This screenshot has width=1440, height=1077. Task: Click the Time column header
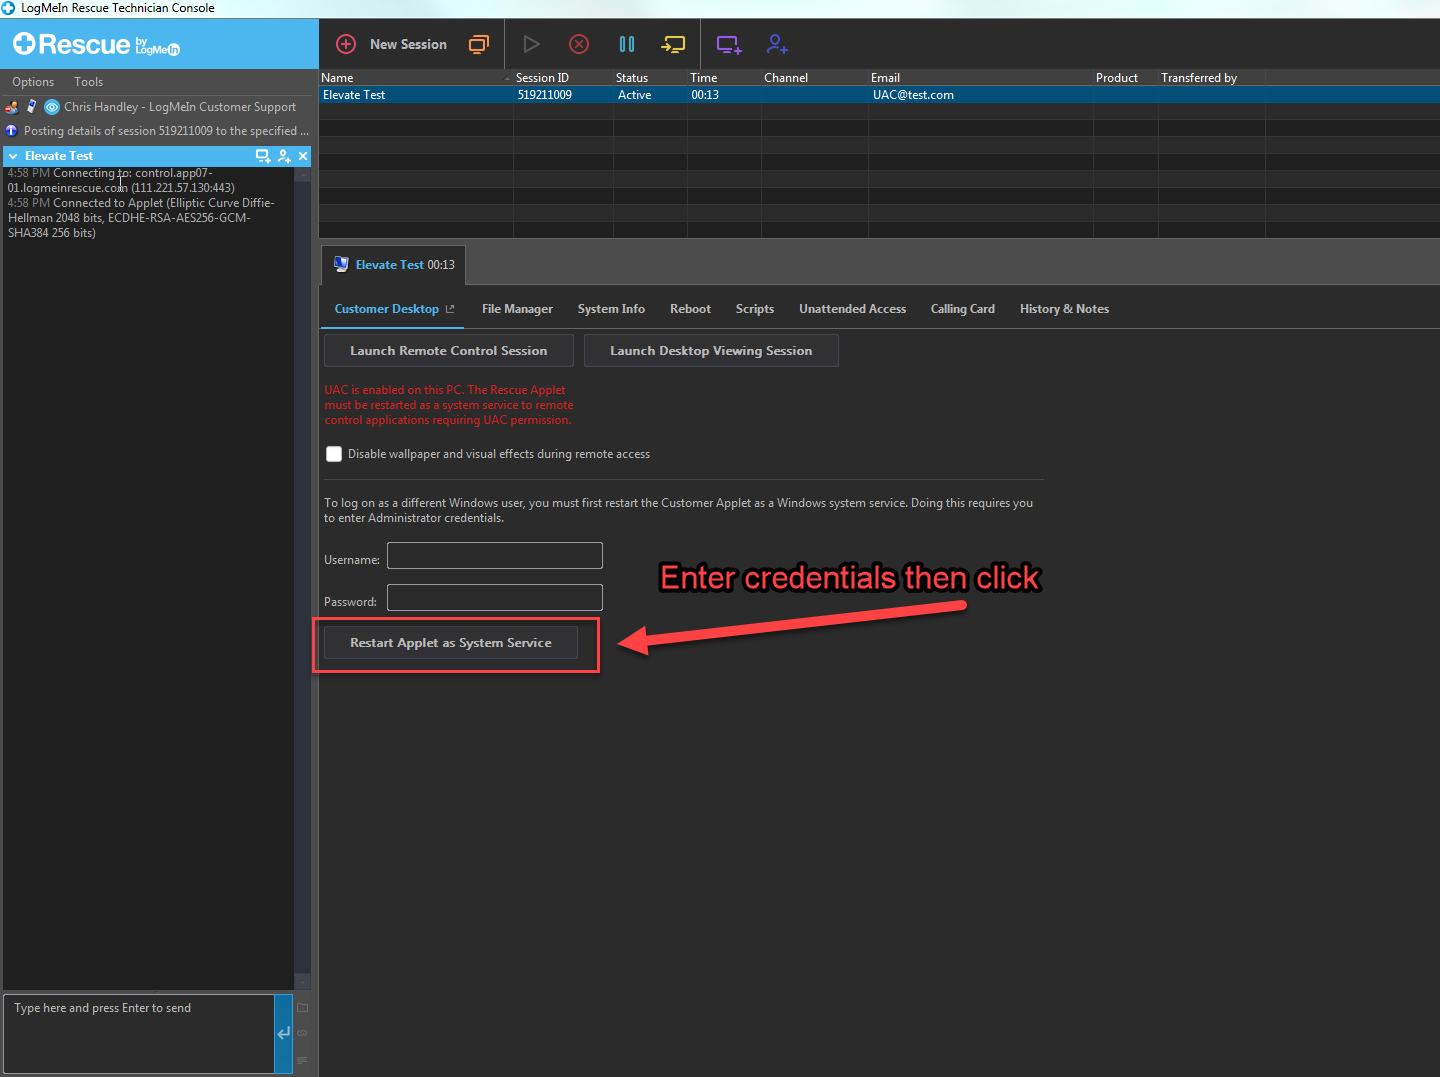tap(724, 78)
